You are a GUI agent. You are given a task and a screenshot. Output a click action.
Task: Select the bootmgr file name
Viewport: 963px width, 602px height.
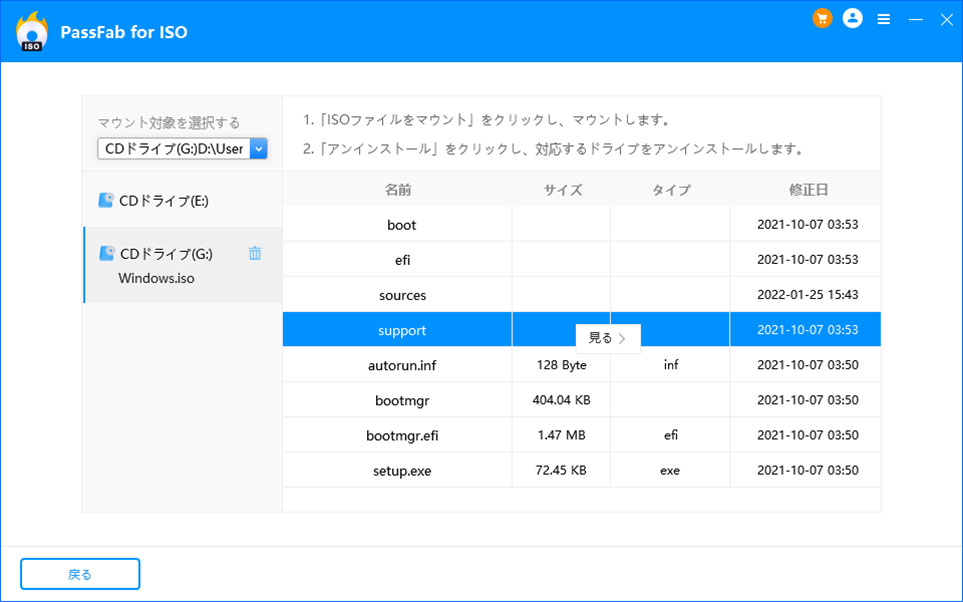pyautogui.click(x=402, y=401)
